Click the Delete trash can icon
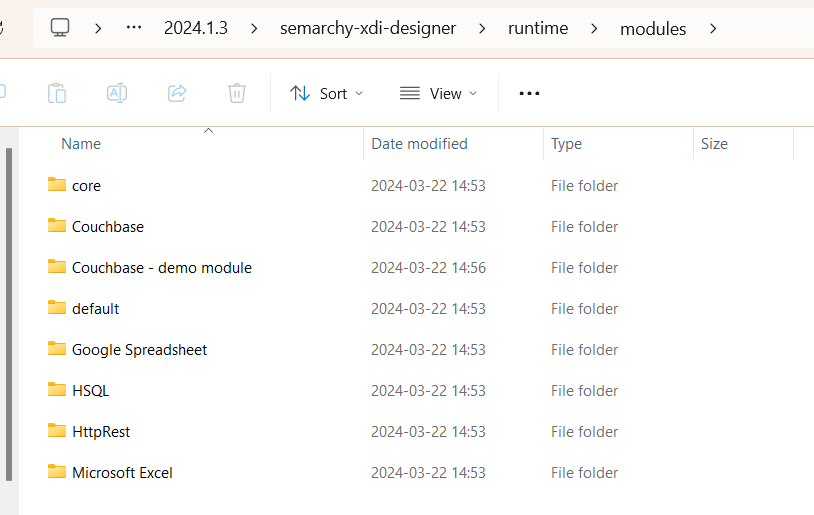Image resolution: width=814 pixels, height=515 pixels. [237, 93]
